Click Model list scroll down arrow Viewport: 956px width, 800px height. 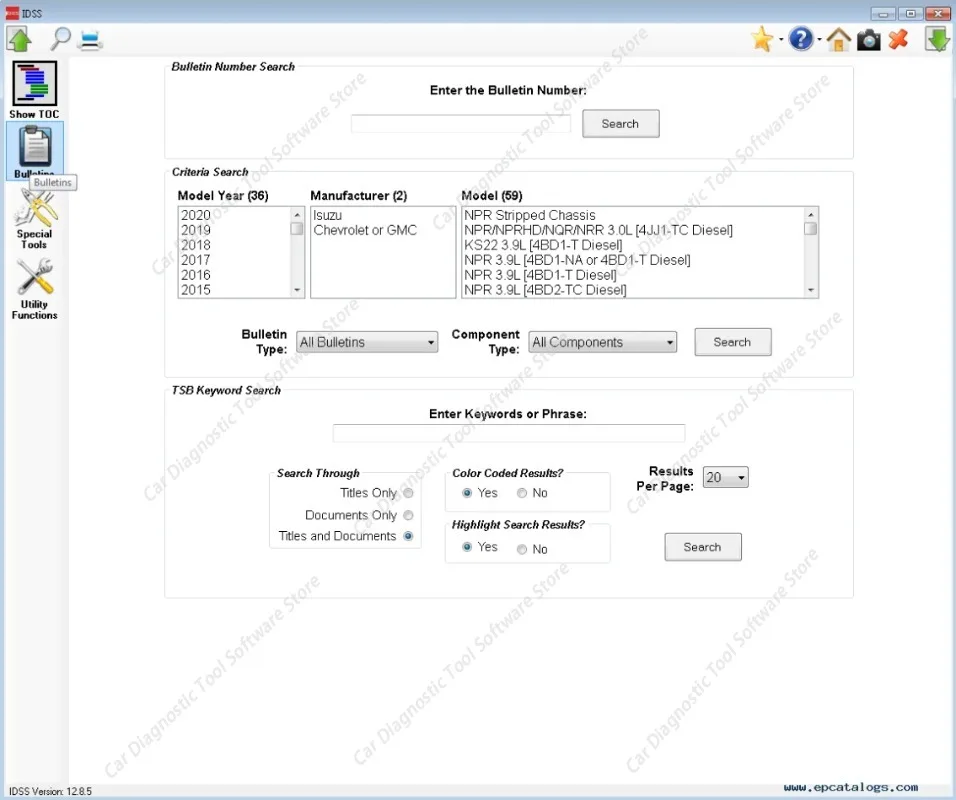(x=811, y=290)
